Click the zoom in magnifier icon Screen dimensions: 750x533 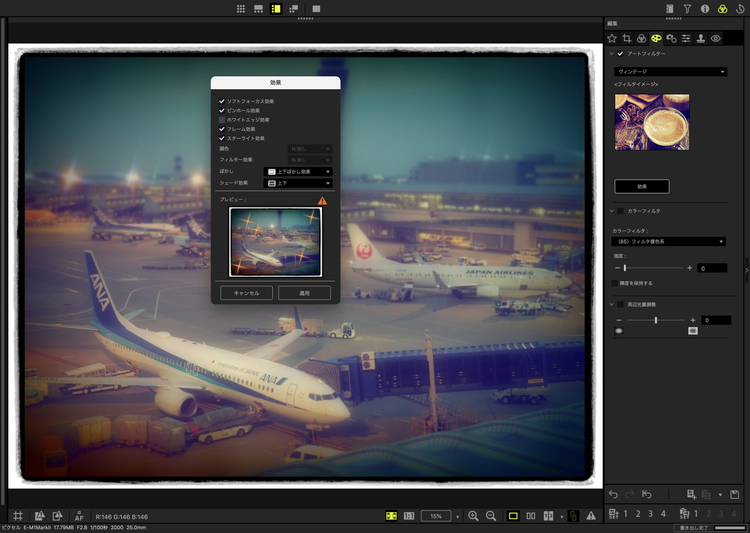pyautogui.click(x=473, y=515)
